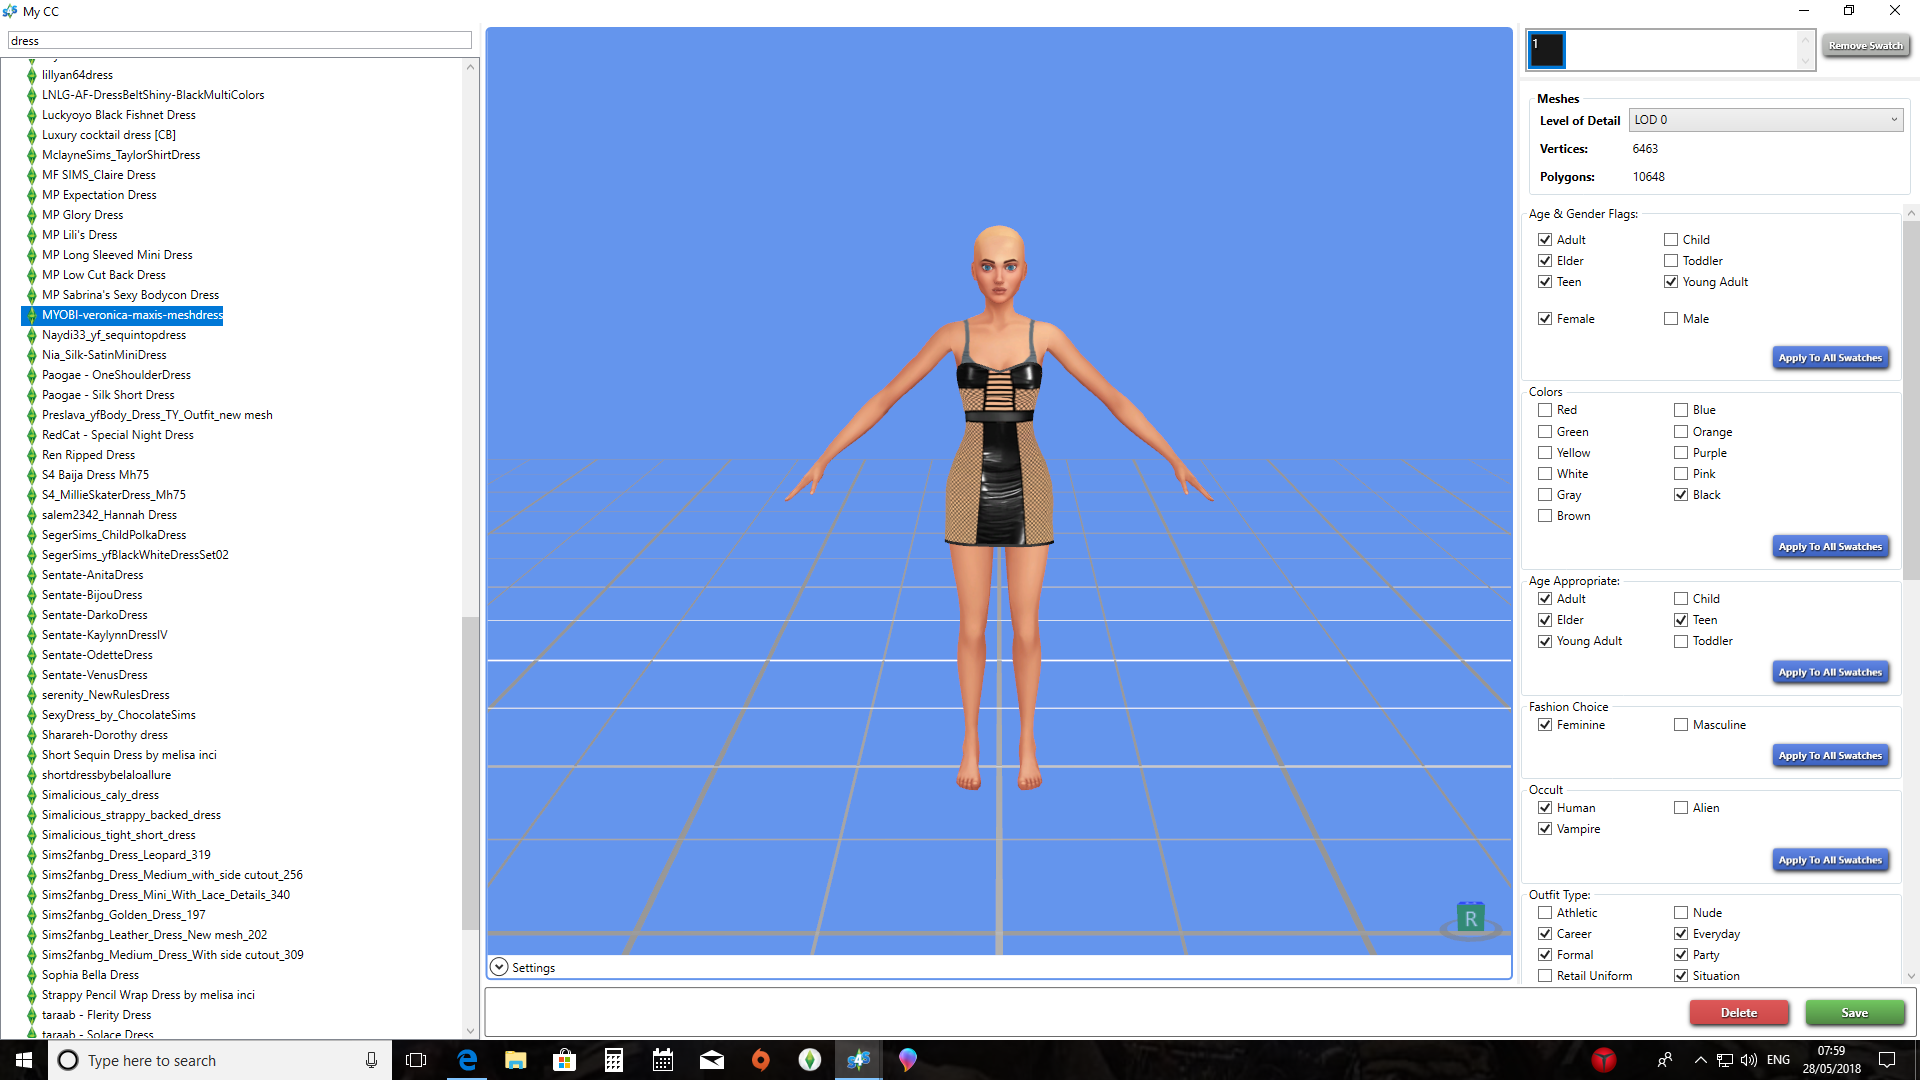Image resolution: width=1920 pixels, height=1080 pixels.
Task: Open the People icon in system tray
Action: tap(1665, 1060)
